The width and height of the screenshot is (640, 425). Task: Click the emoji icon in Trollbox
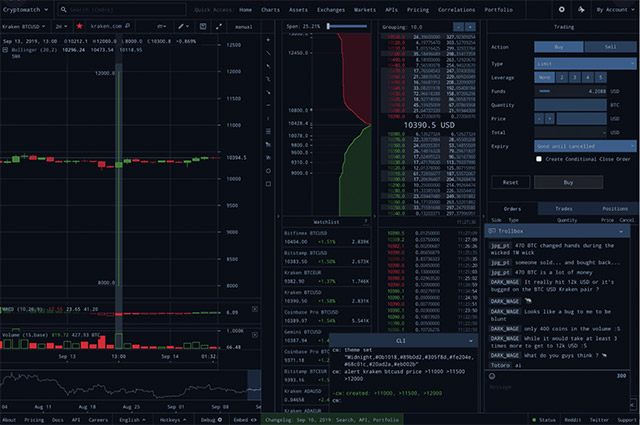tap(492, 376)
